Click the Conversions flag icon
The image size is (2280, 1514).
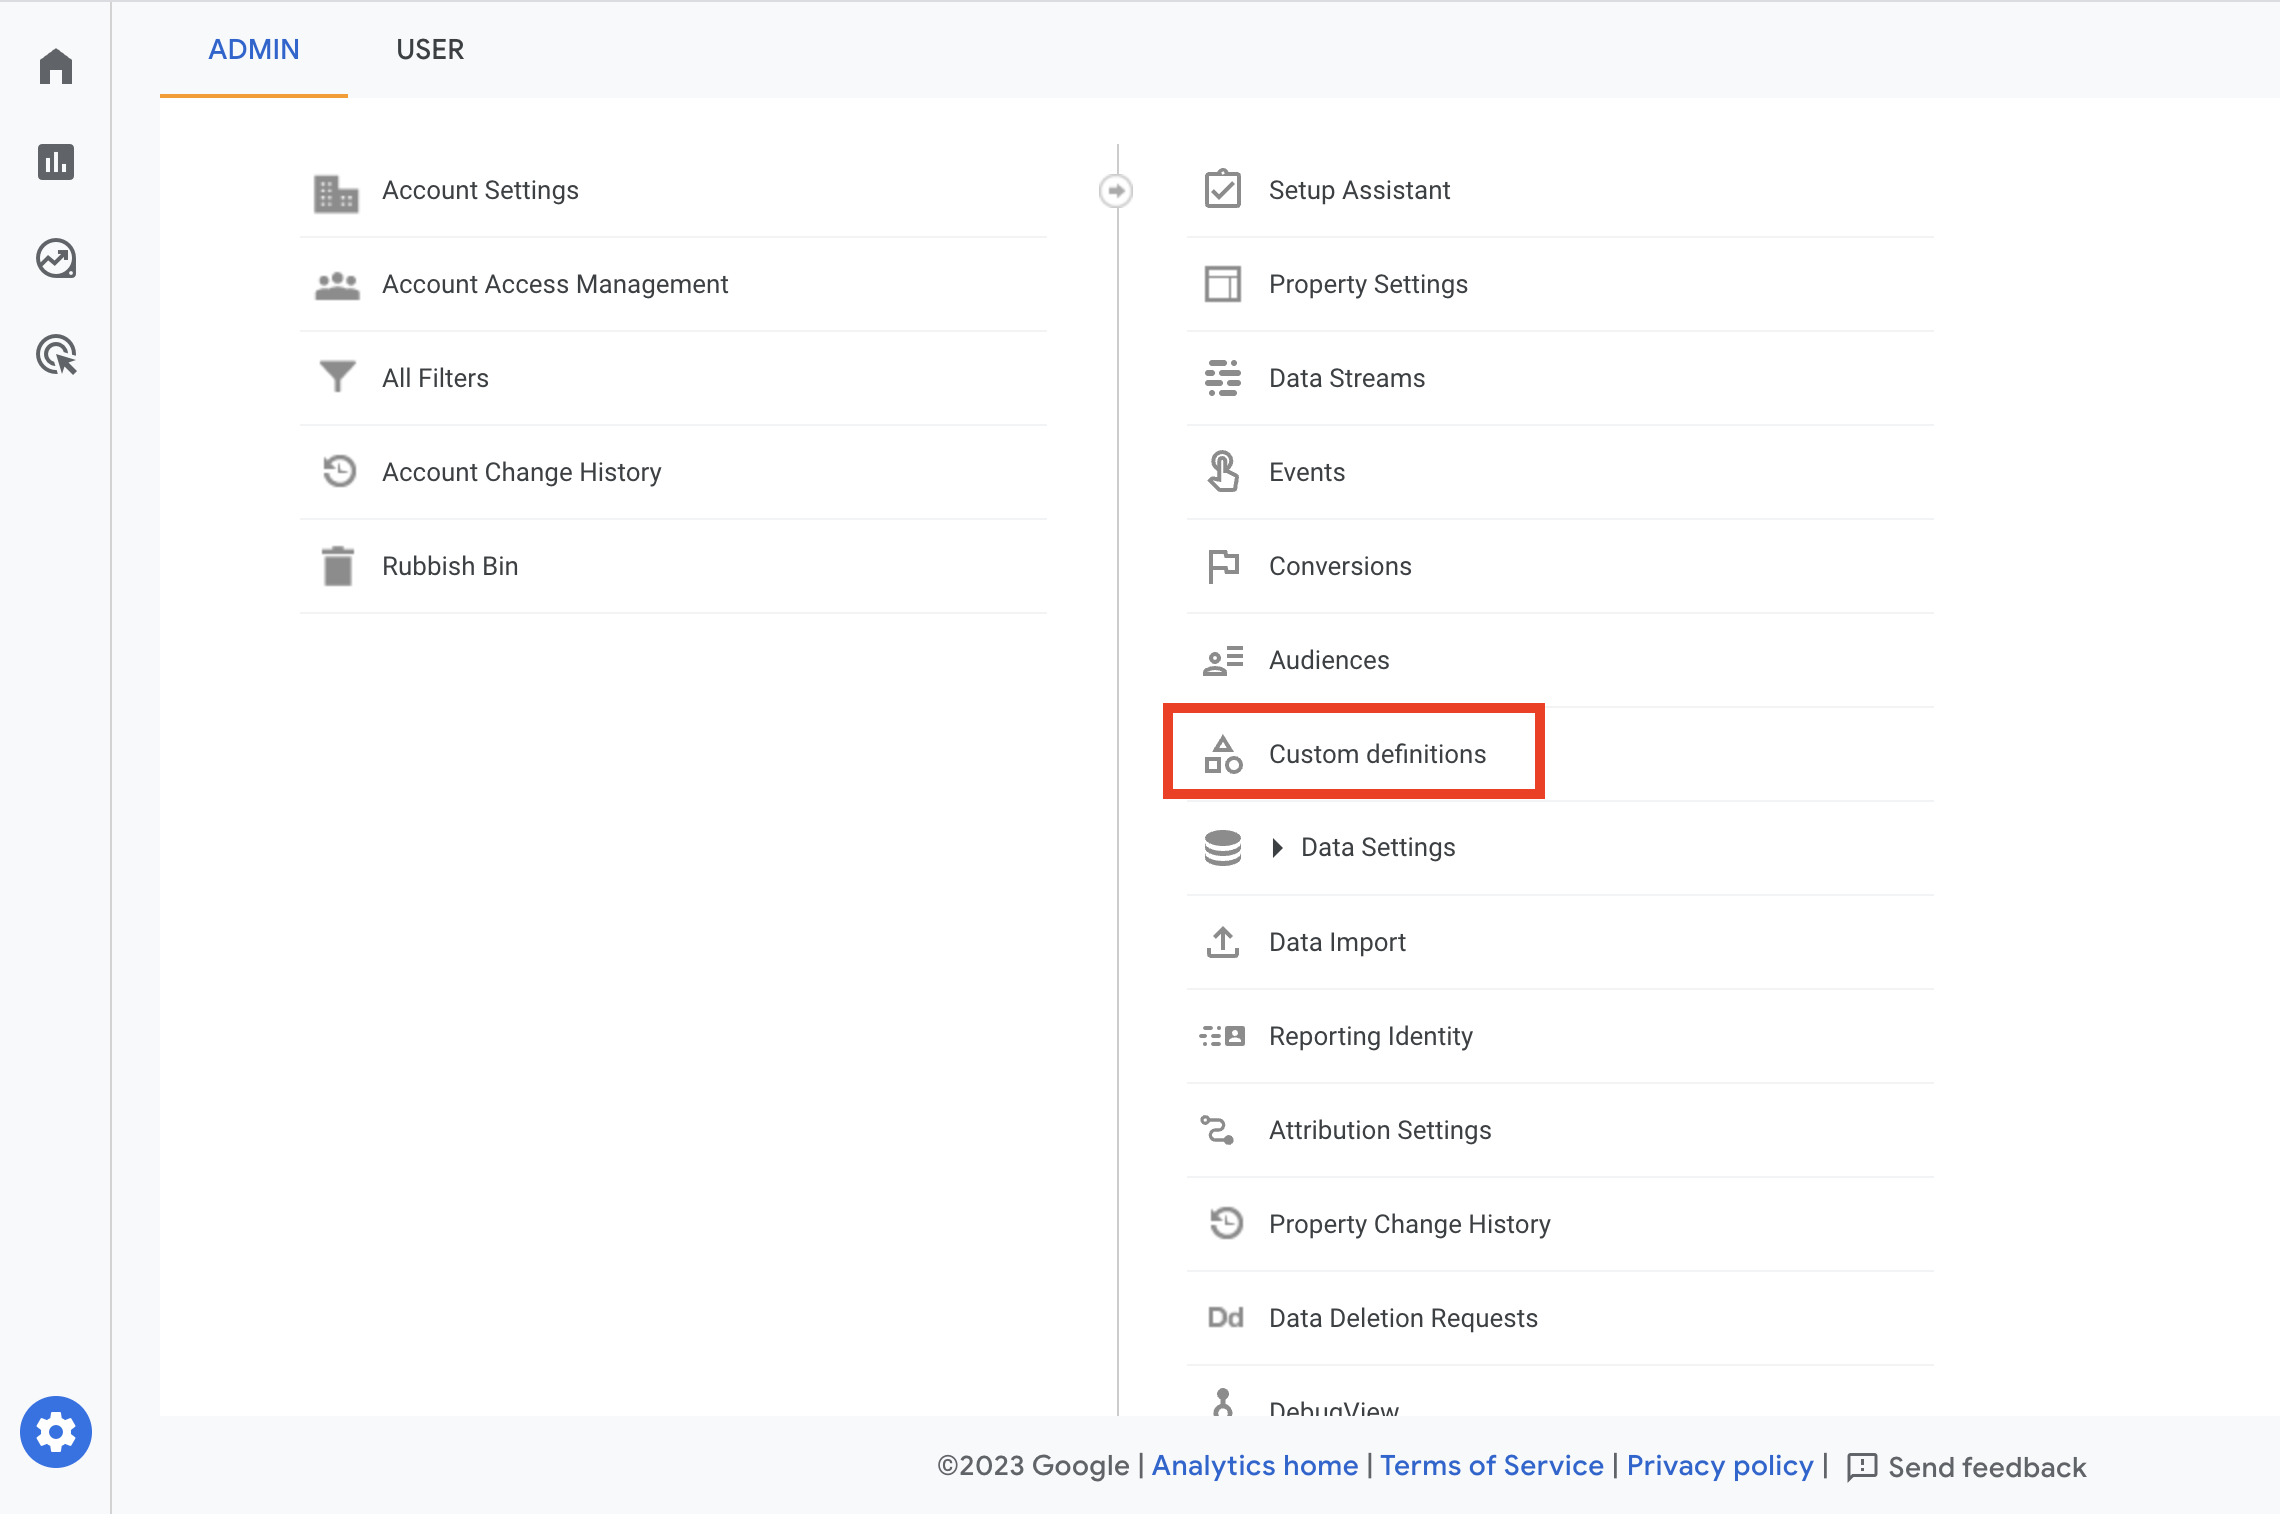1222,566
